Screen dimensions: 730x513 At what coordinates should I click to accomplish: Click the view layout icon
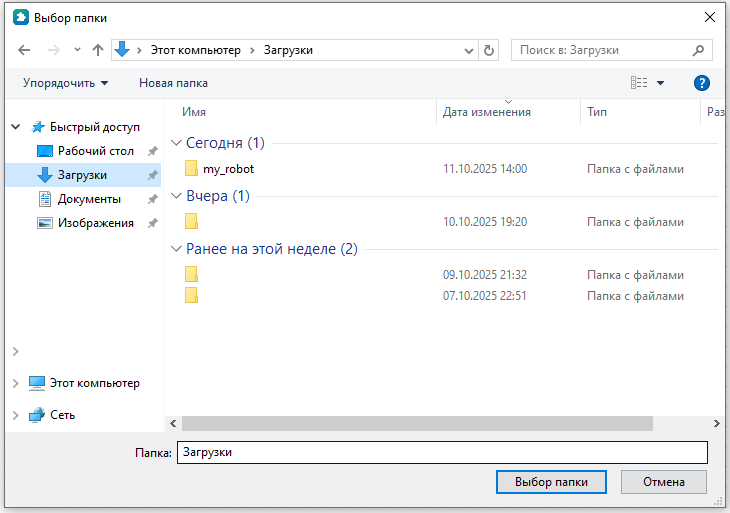[639, 83]
